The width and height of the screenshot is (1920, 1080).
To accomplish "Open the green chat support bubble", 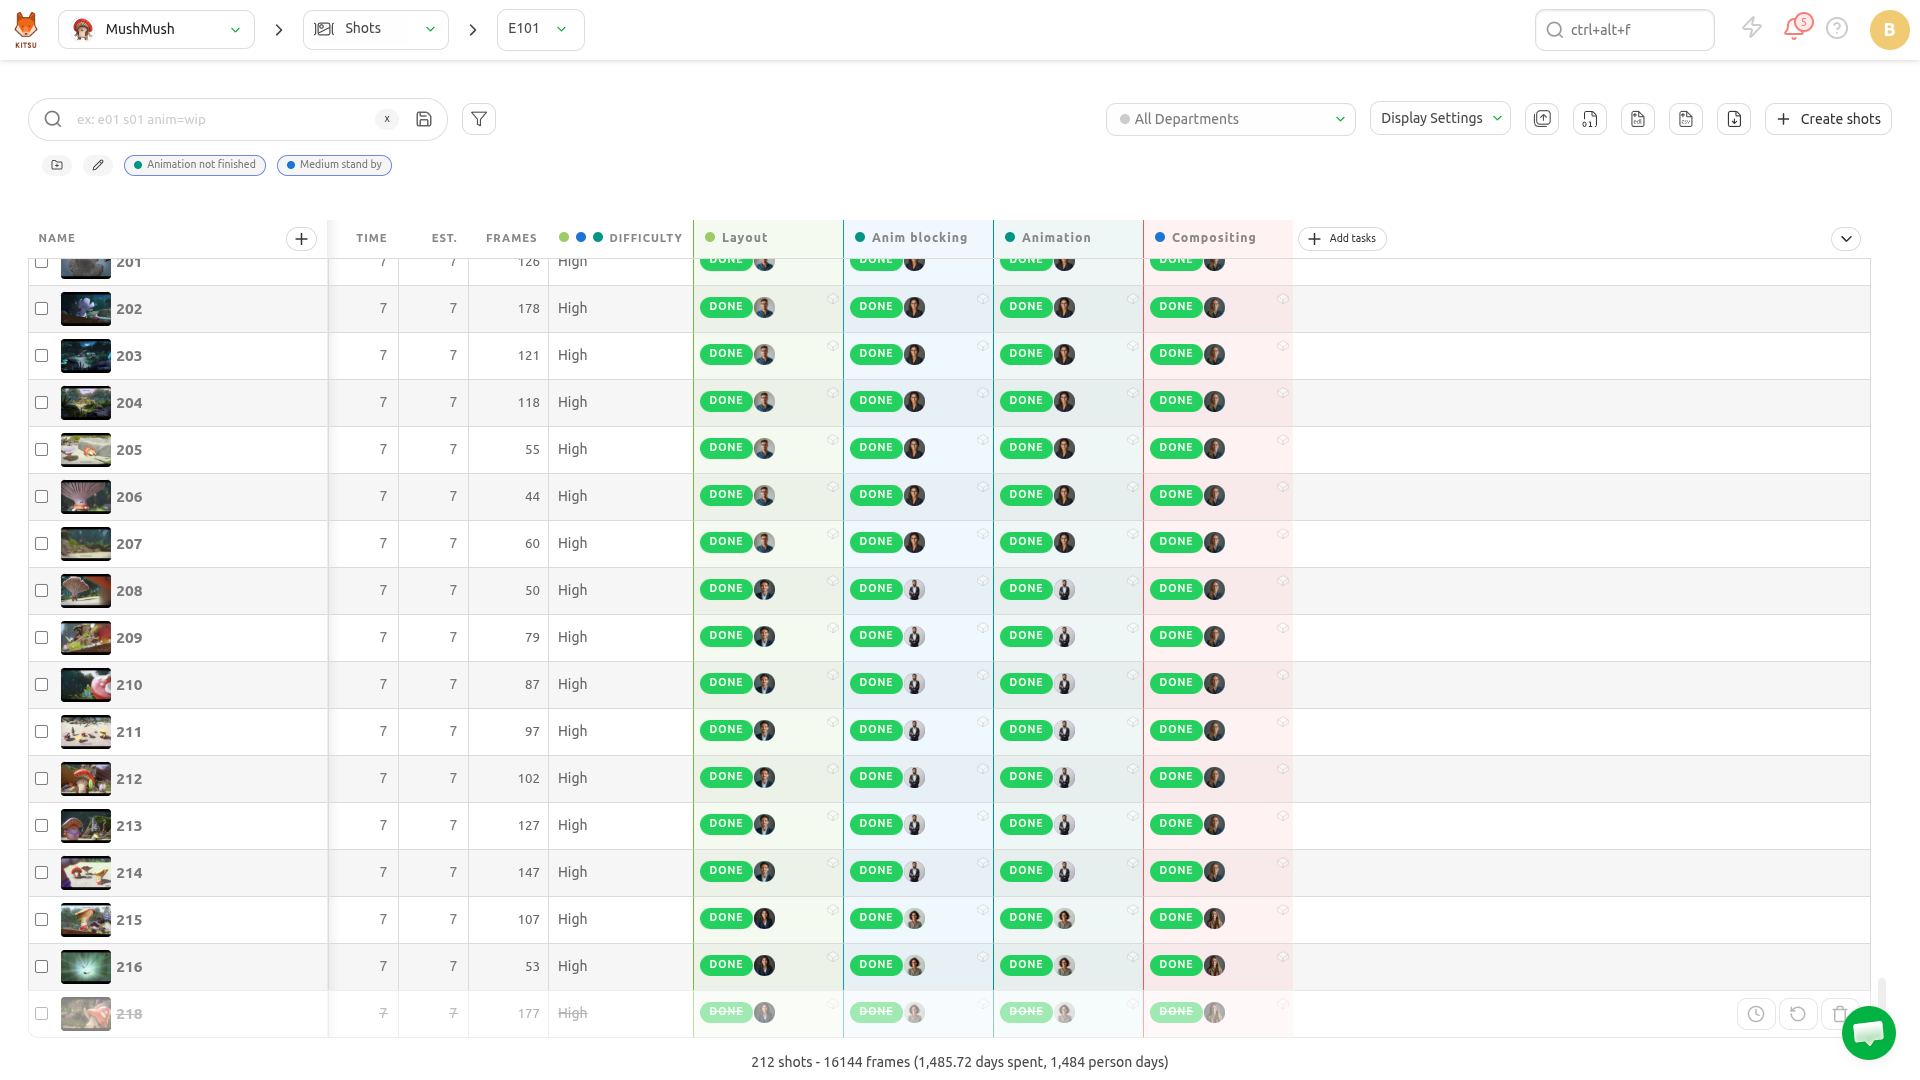I will 1869,1033.
